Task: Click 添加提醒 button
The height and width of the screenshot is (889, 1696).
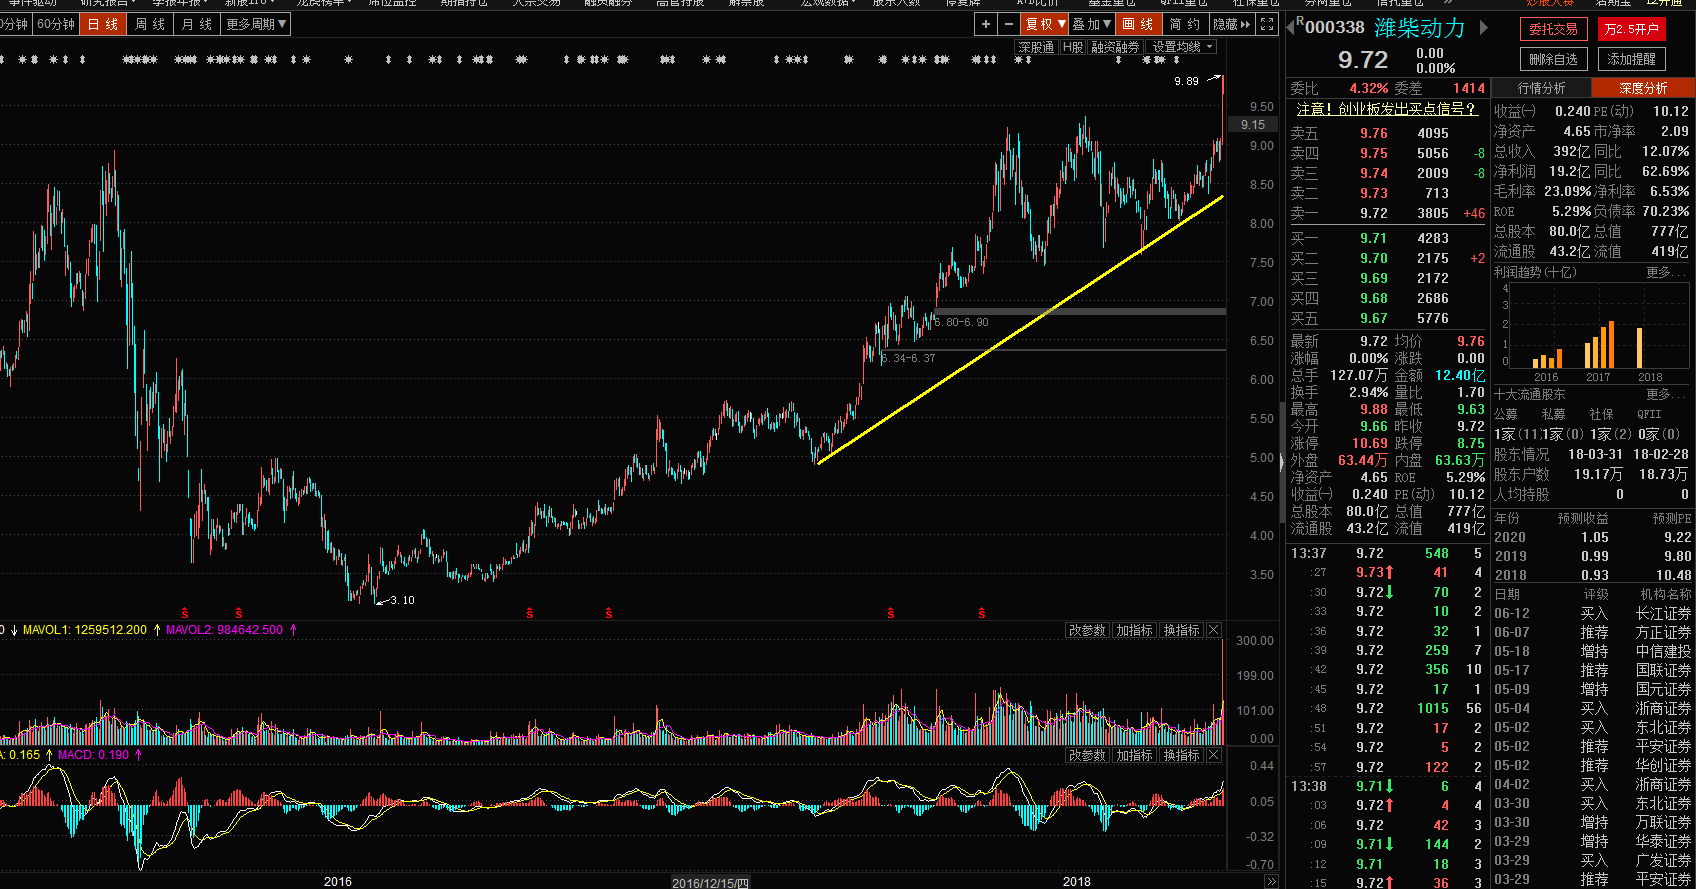Action: click(1631, 59)
